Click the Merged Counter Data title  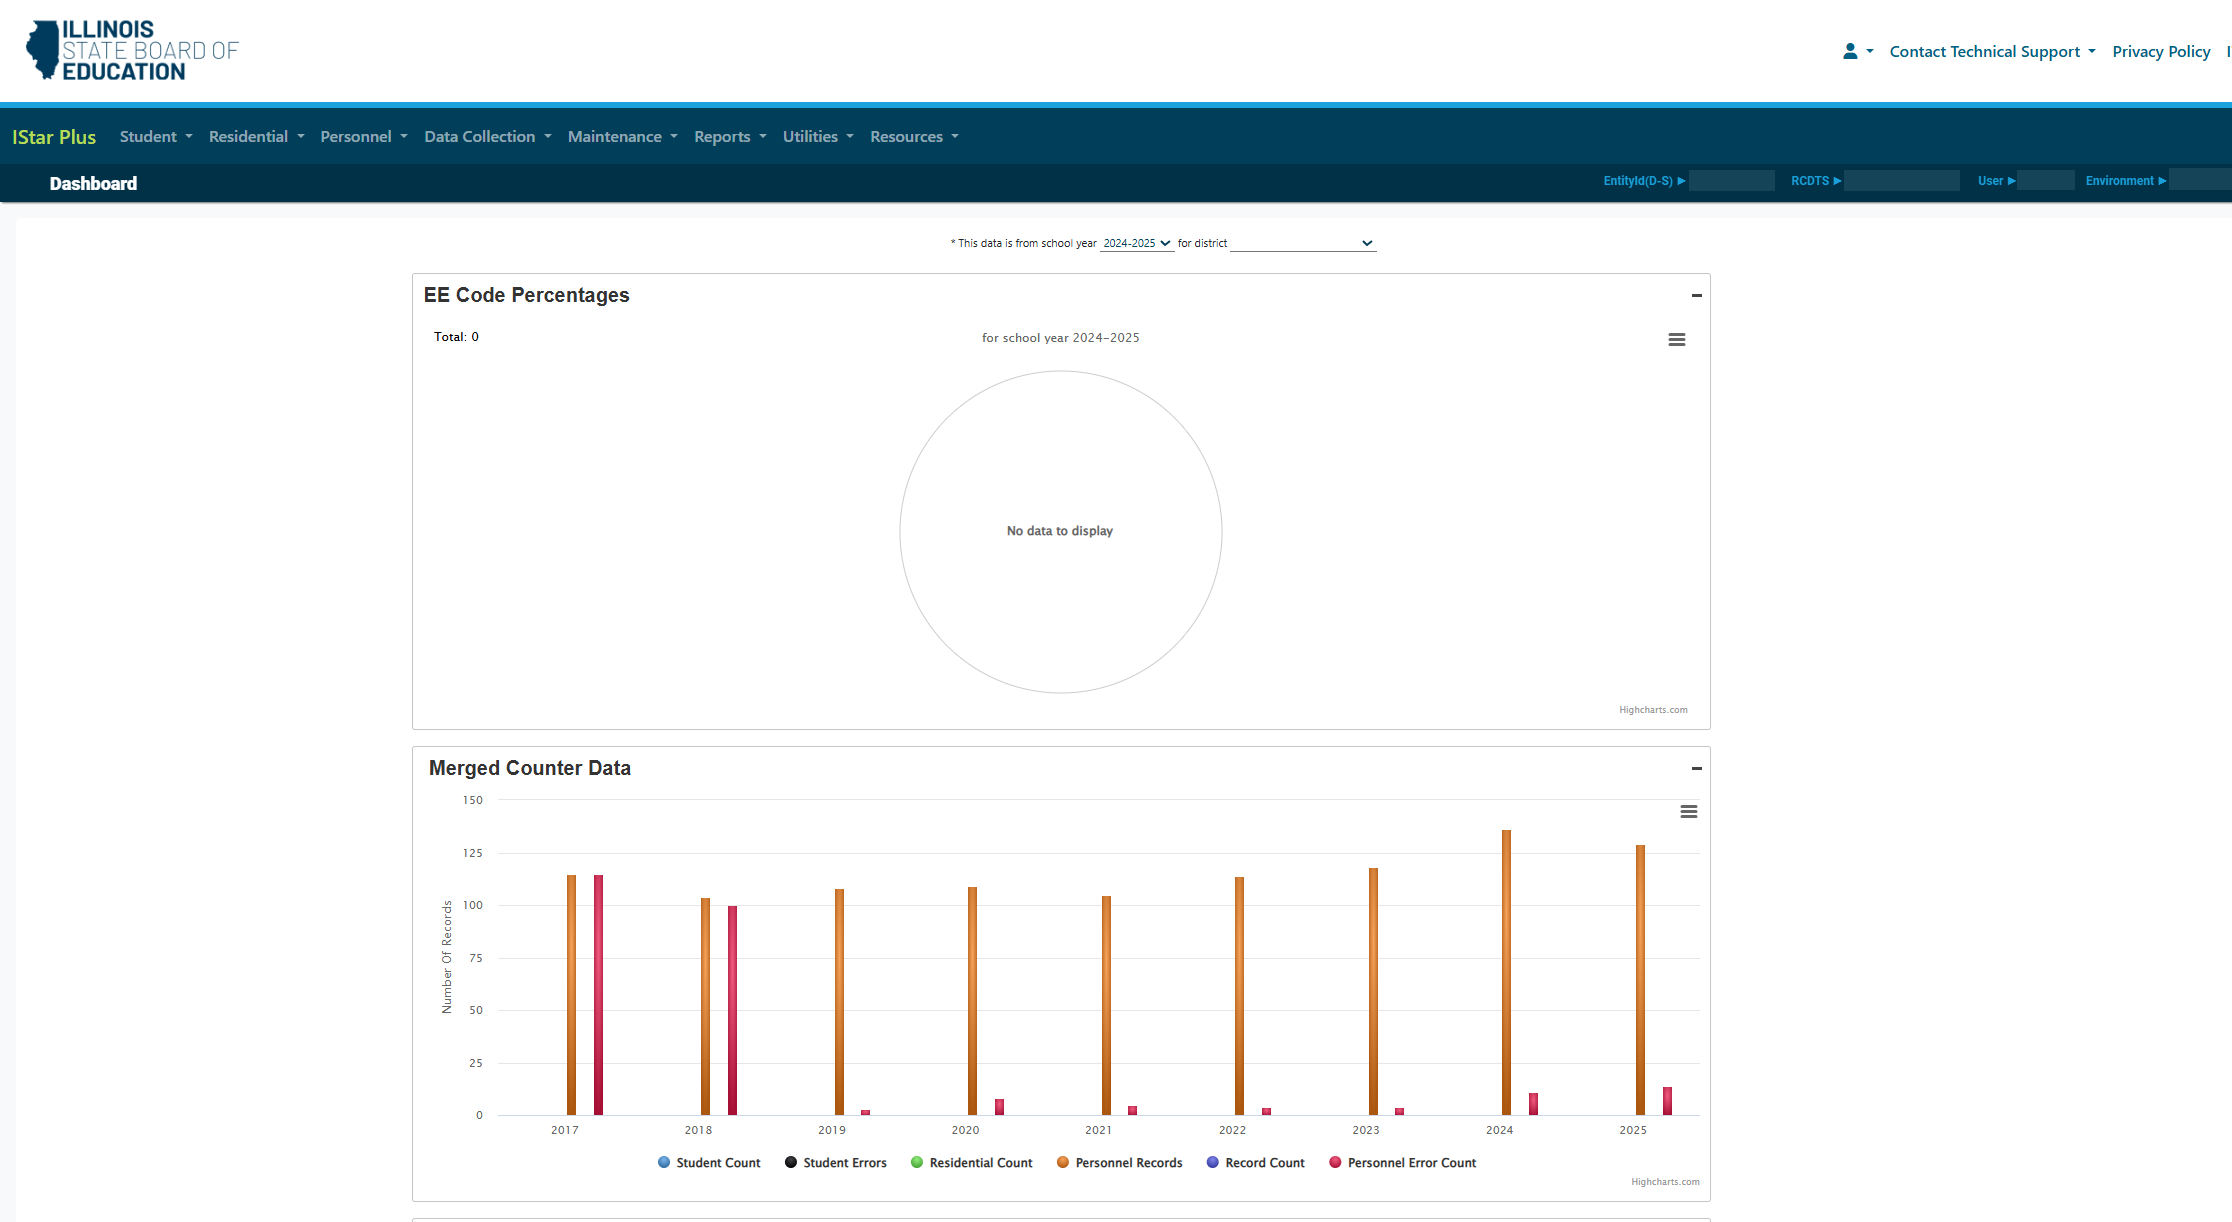tap(530, 768)
